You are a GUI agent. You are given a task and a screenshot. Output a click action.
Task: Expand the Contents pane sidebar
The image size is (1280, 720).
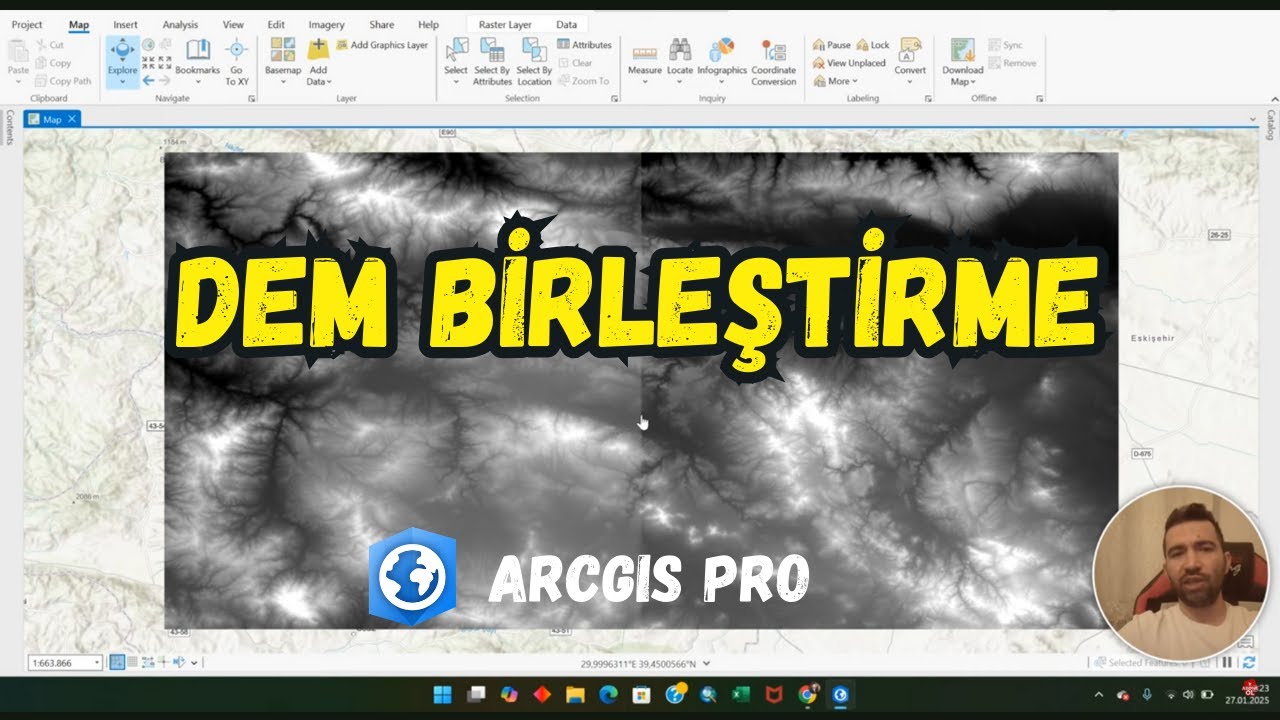point(10,128)
